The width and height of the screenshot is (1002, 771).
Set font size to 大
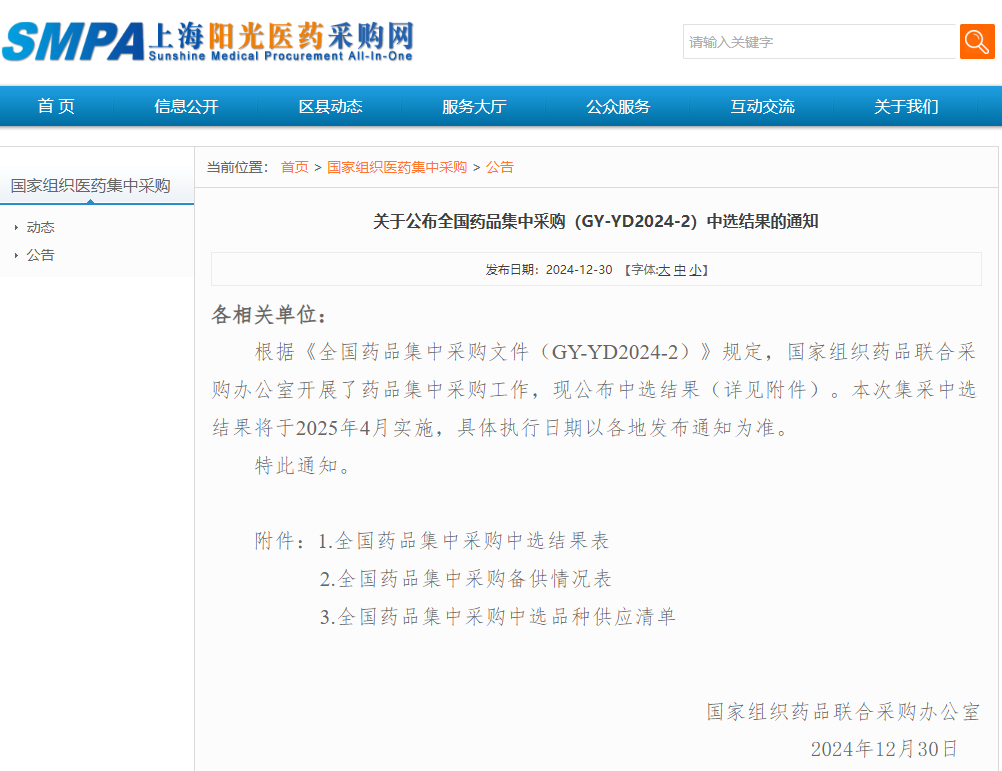(664, 270)
